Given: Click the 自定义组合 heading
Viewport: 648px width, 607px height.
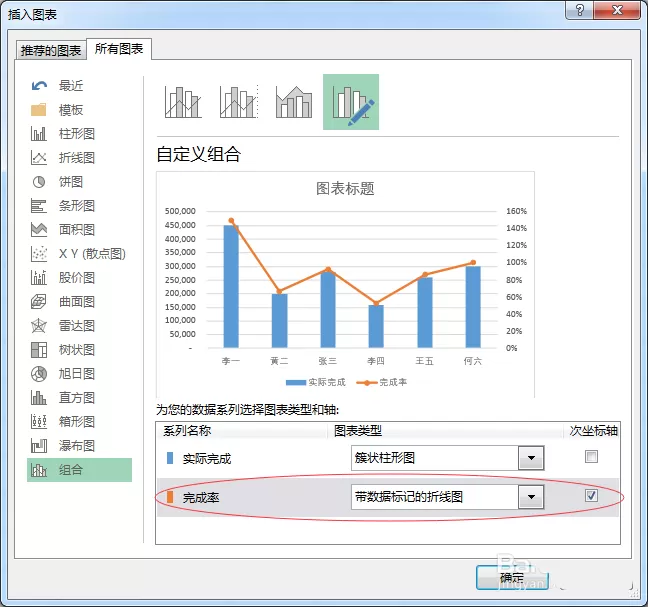Looking at the screenshot, I should [x=199, y=154].
